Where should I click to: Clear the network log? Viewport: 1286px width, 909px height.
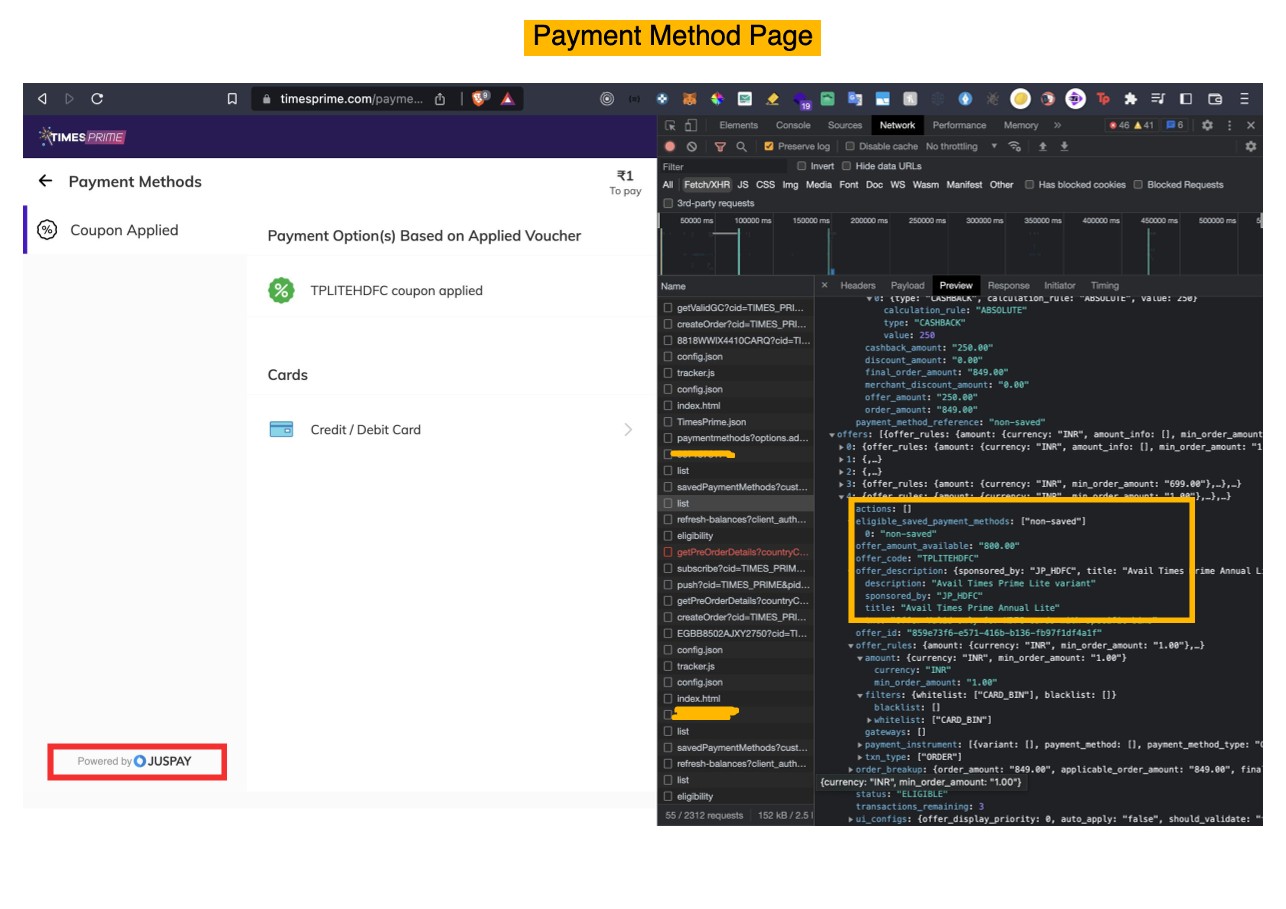click(691, 146)
